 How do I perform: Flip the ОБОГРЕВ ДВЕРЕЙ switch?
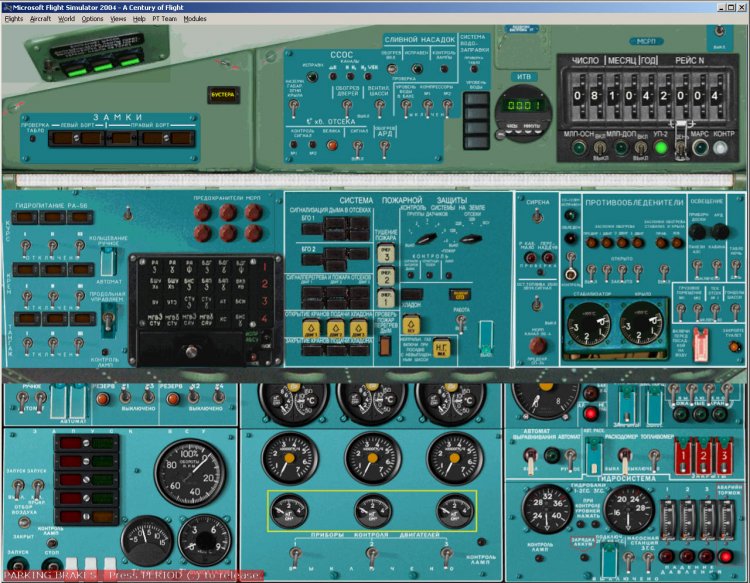(x=347, y=108)
